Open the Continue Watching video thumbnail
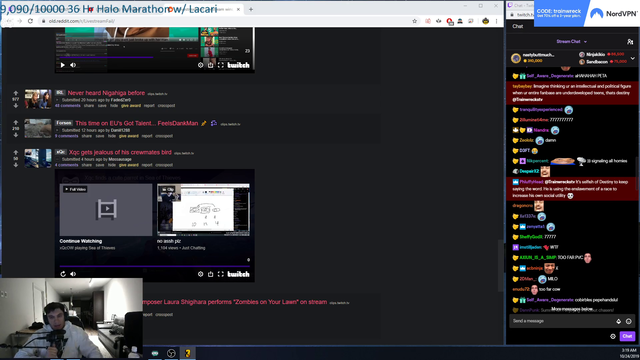This screenshot has width=640, height=360. [106, 209]
